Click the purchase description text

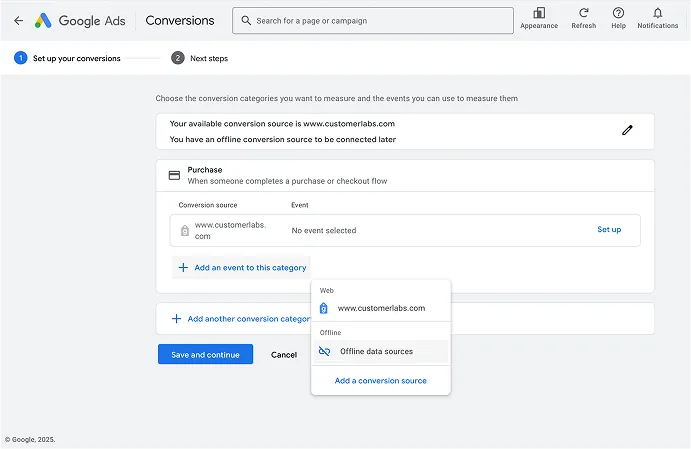pyautogui.click(x=287, y=181)
